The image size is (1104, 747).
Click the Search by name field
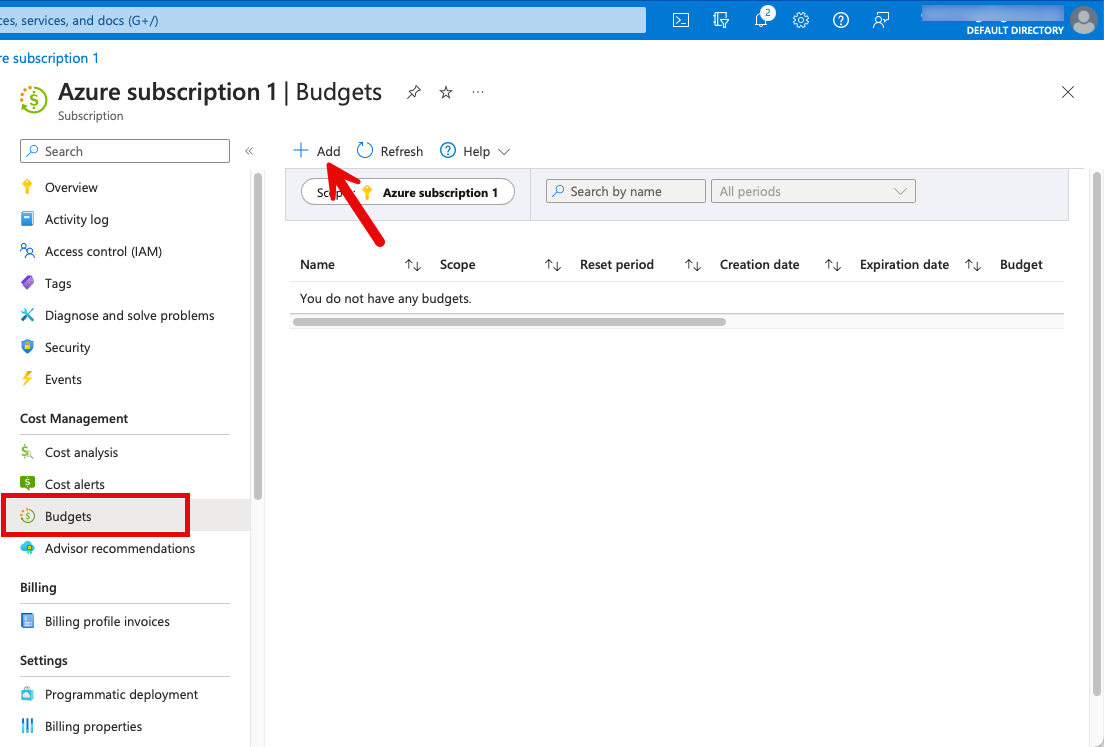point(626,191)
